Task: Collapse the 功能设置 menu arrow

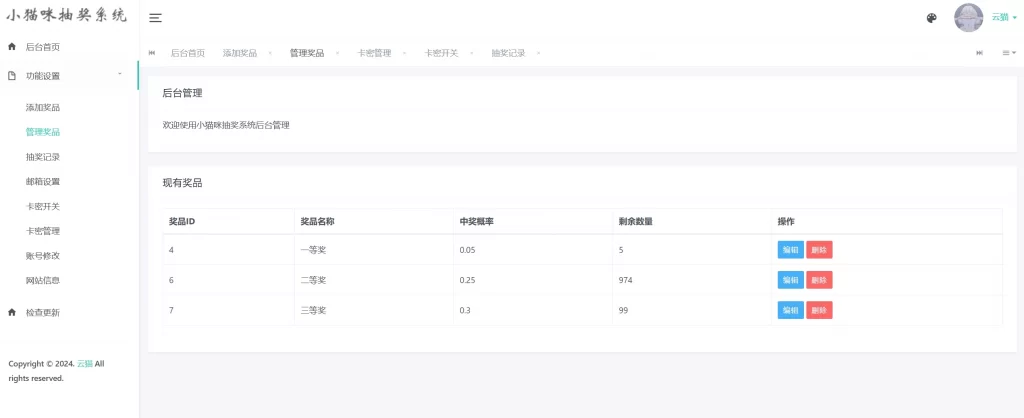Action: [x=120, y=74]
